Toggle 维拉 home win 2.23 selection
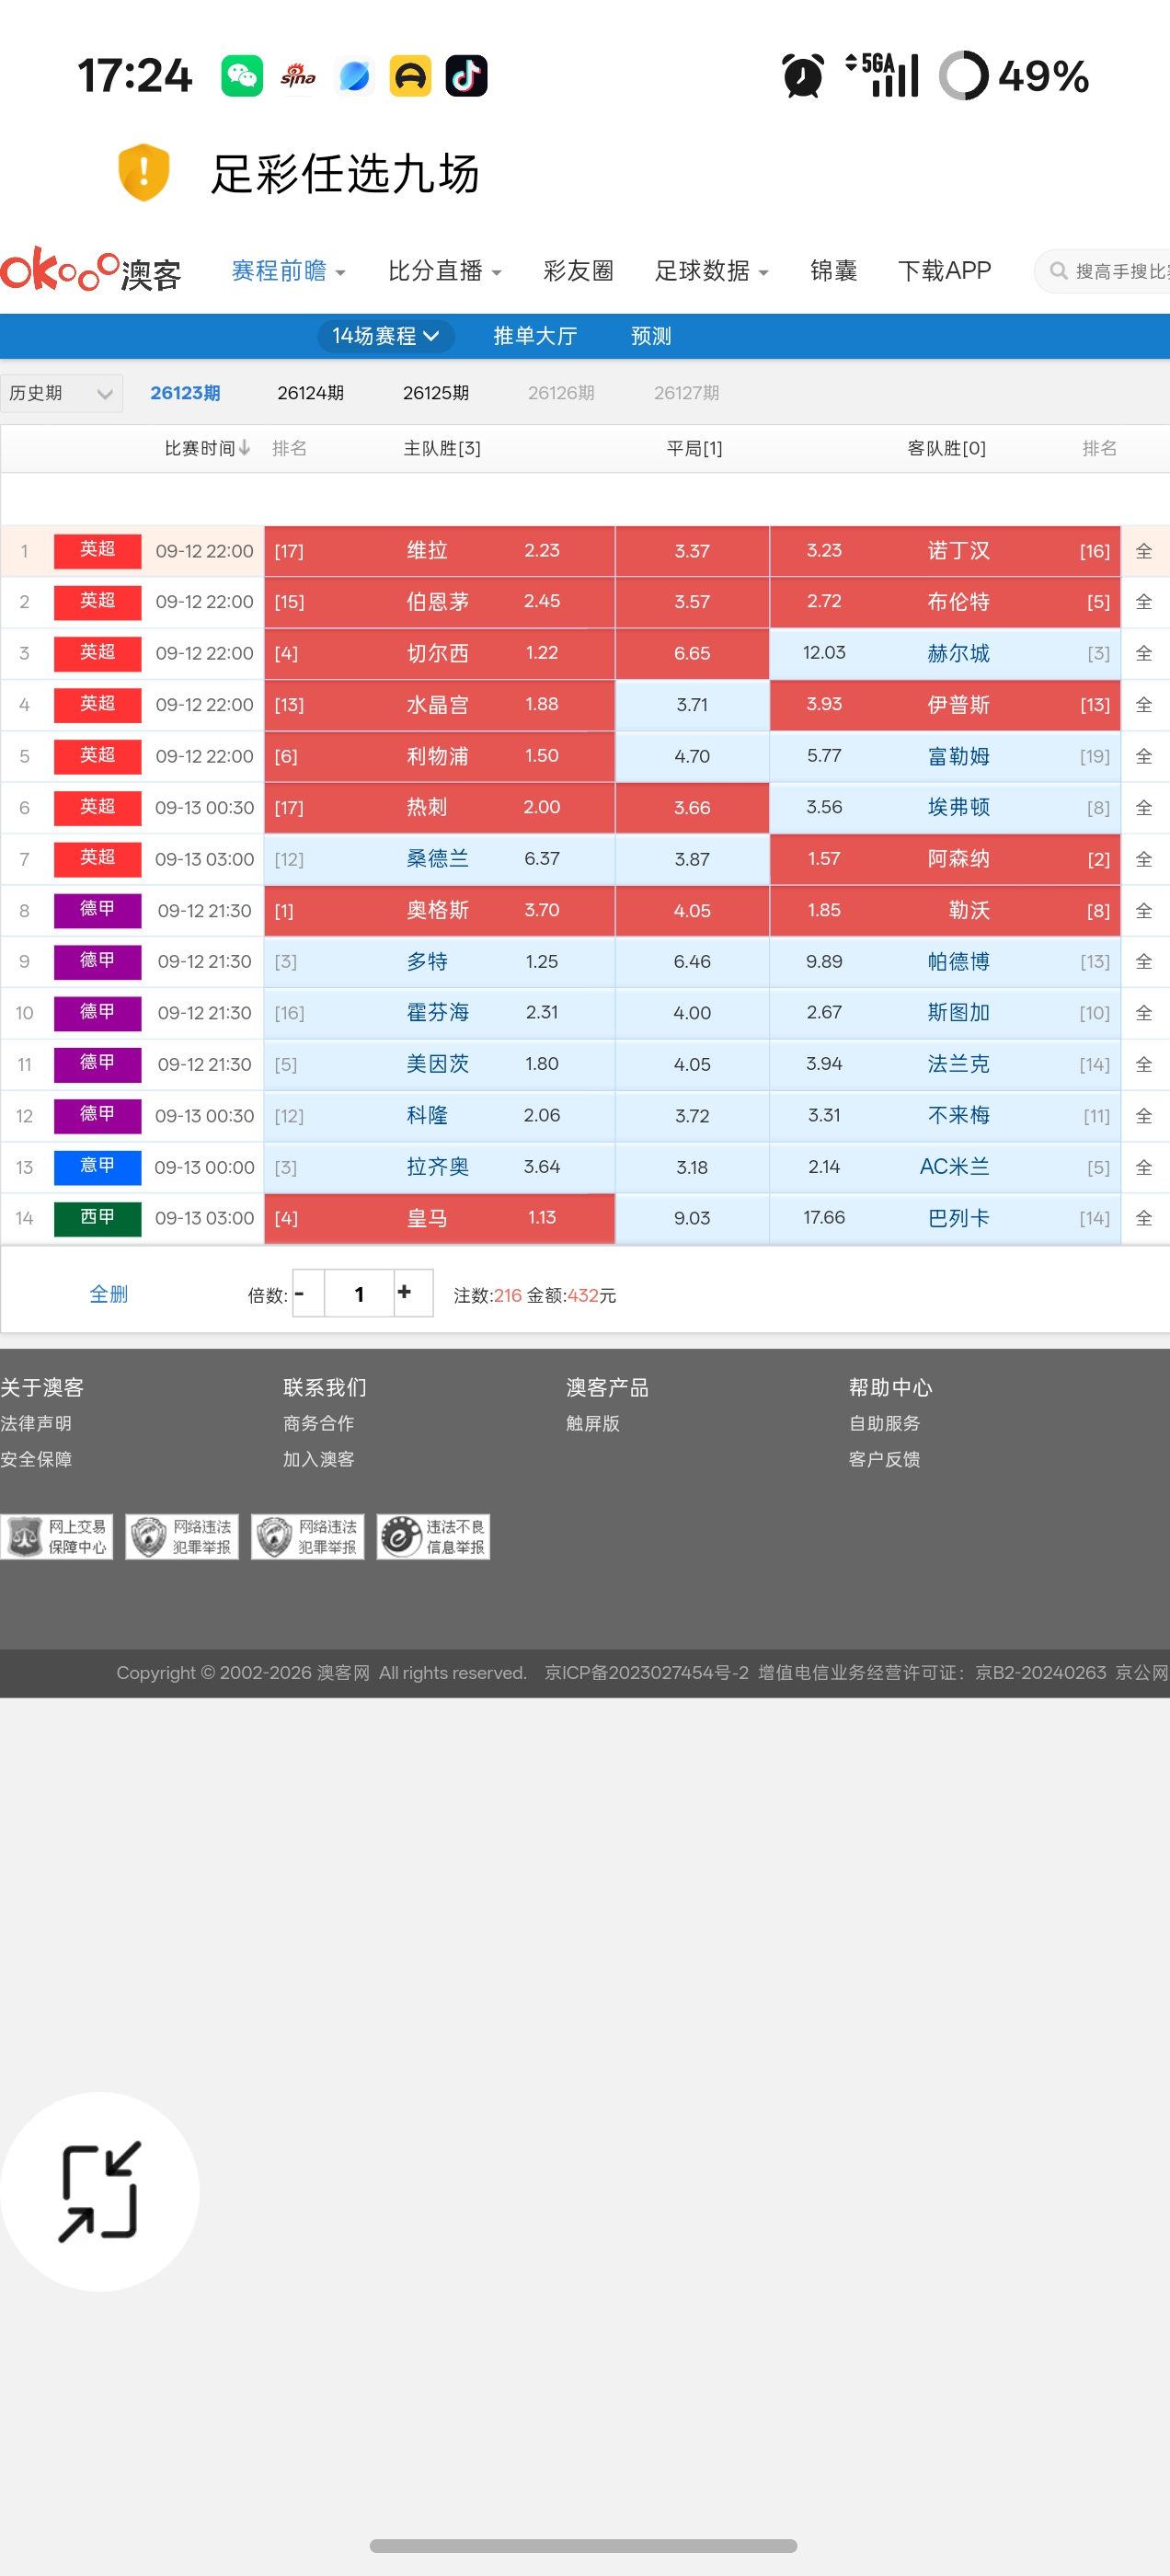1170x2576 pixels. tap(440, 551)
